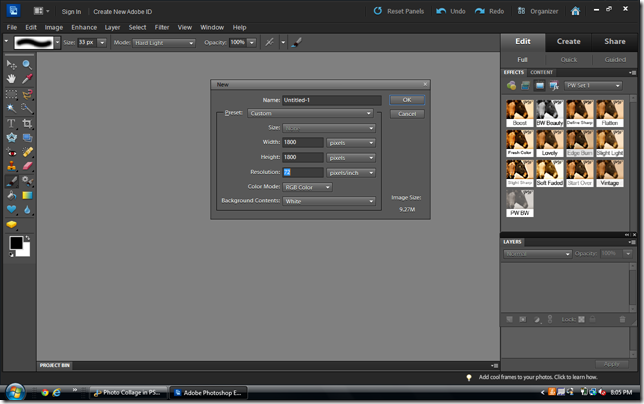Viewport: 644px width, 404px height.
Task: Select the Gradient tool
Action: (27, 195)
